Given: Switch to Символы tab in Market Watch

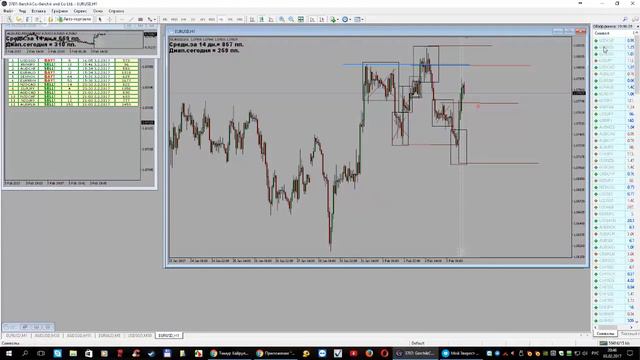Looking at the screenshot, I should click(x=605, y=333).
